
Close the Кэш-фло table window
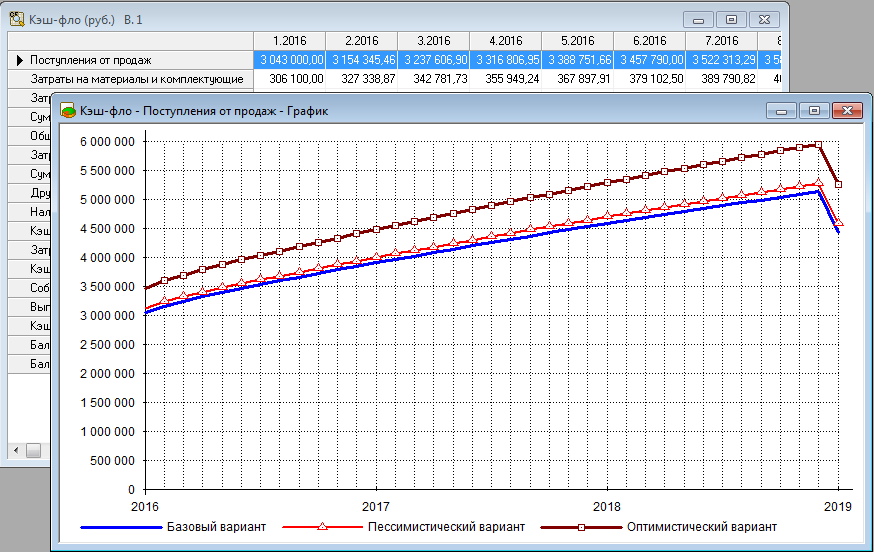[765, 20]
